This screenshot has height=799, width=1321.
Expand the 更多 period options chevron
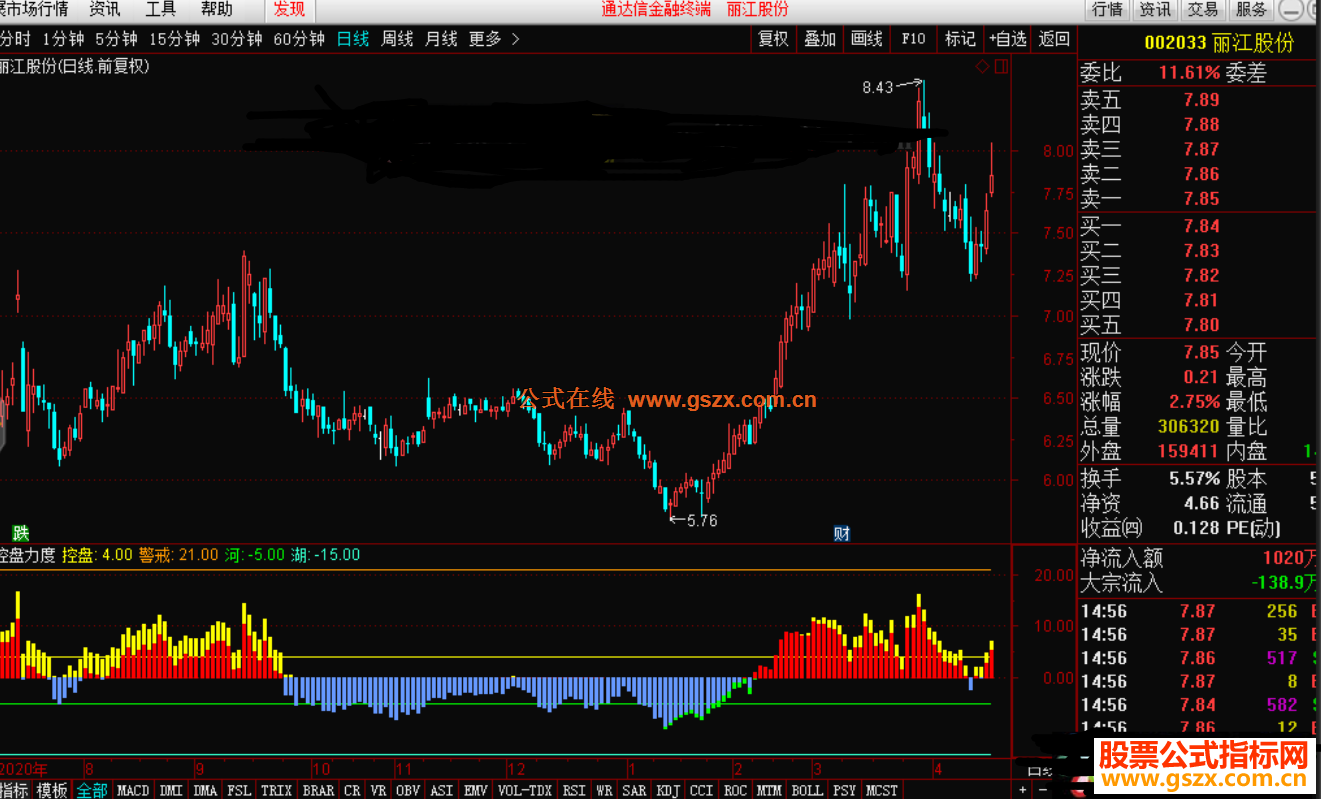515,39
